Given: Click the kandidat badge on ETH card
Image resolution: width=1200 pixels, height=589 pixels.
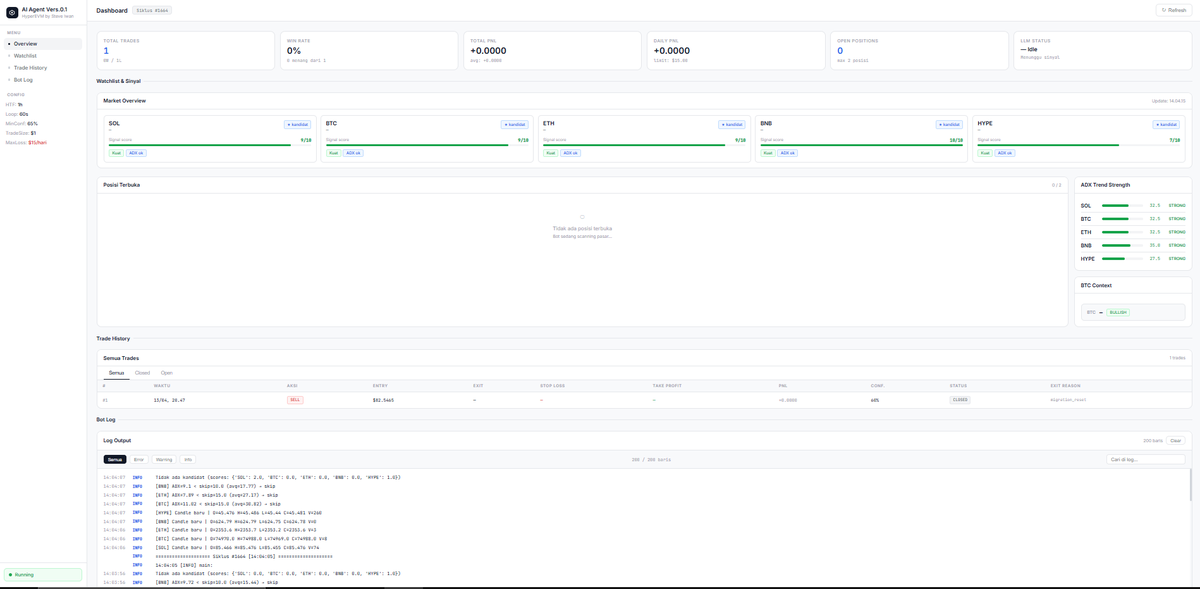Looking at the screenshot, I should [731, 125].
